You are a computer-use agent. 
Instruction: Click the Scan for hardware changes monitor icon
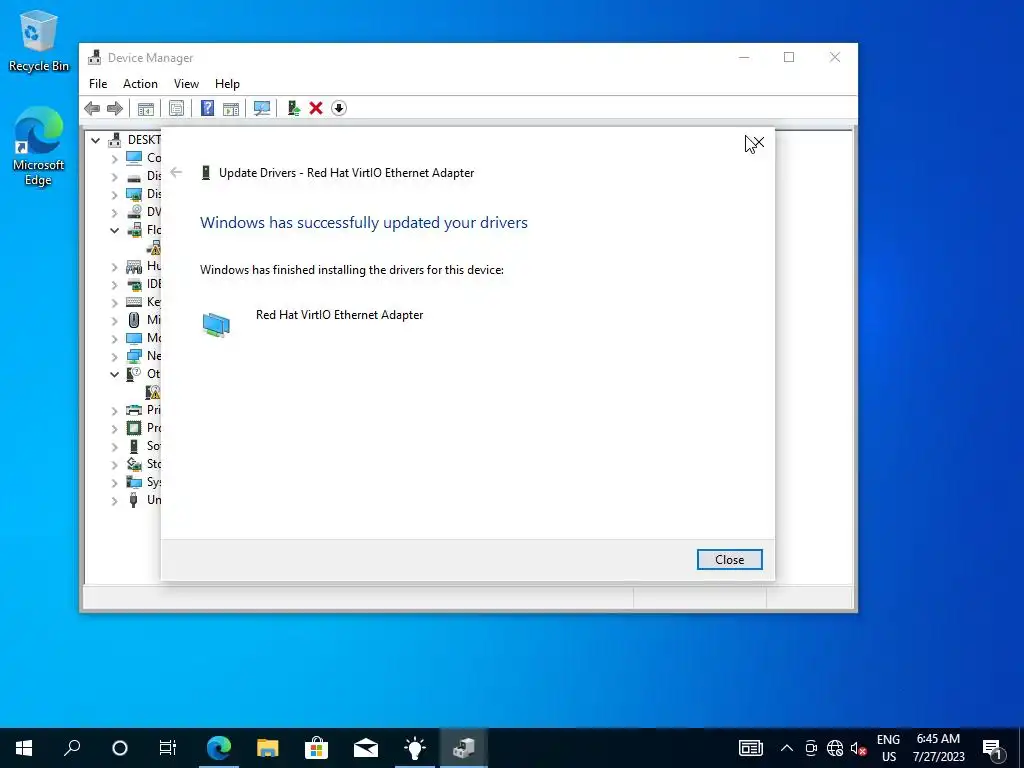click(262, 108)
